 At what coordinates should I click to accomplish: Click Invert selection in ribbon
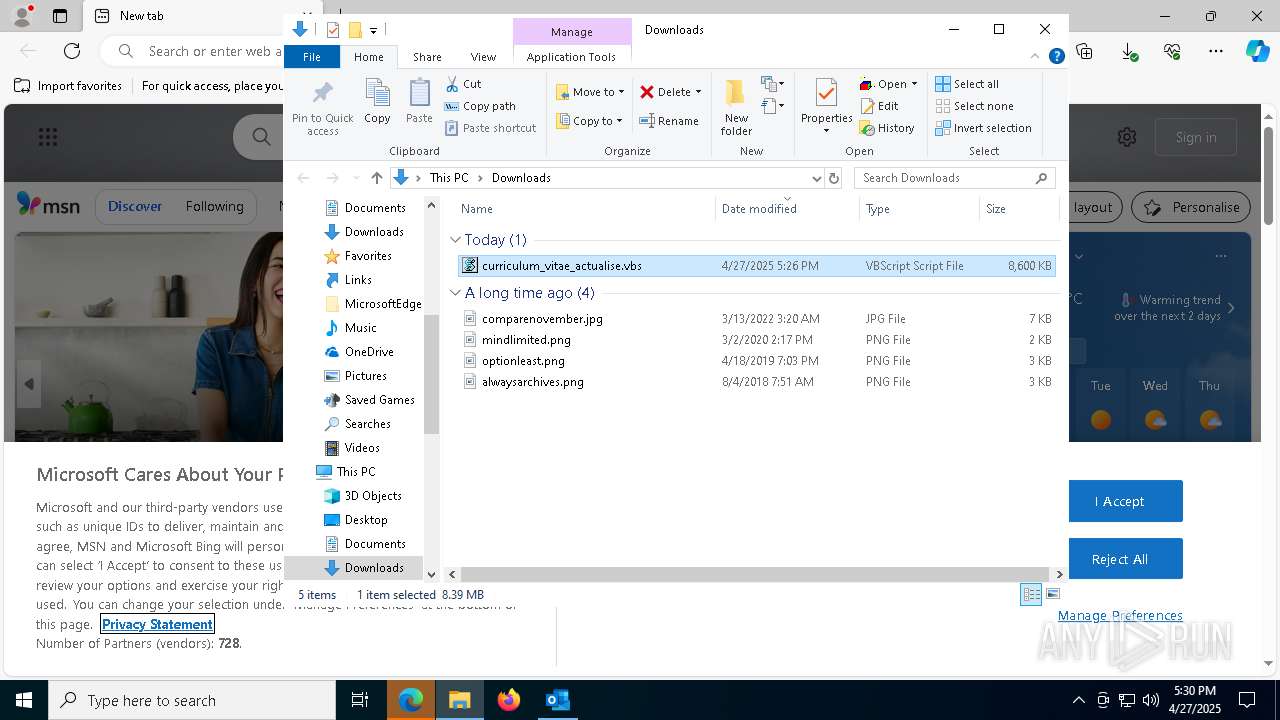tap(983, 128)
